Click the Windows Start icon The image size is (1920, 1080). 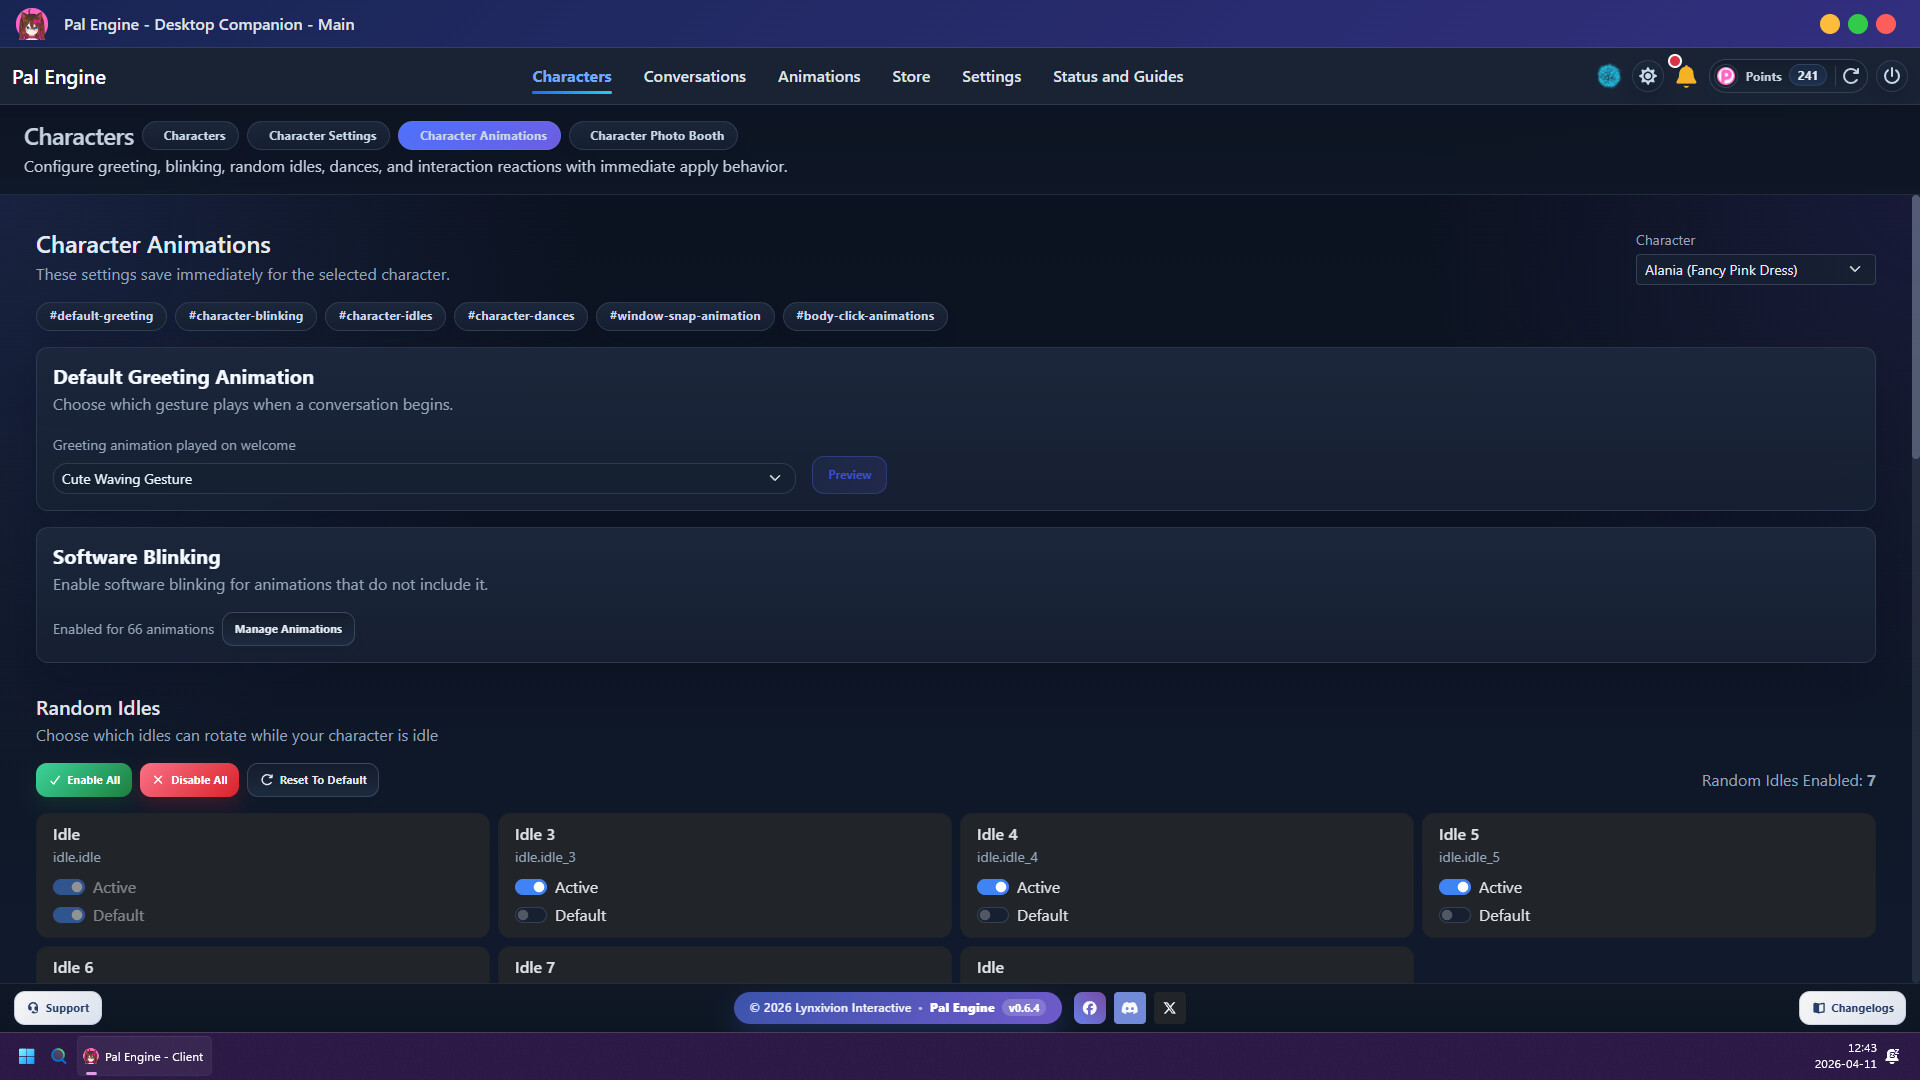click(27, 1056)
